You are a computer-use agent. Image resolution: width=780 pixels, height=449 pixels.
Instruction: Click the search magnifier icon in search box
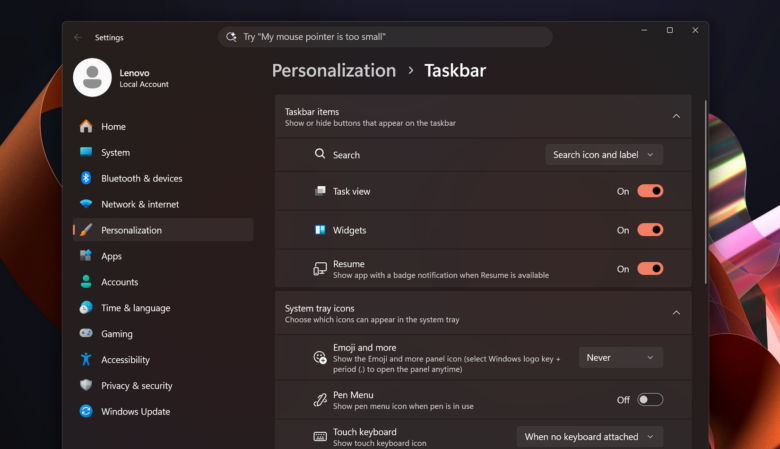[231, 37]
